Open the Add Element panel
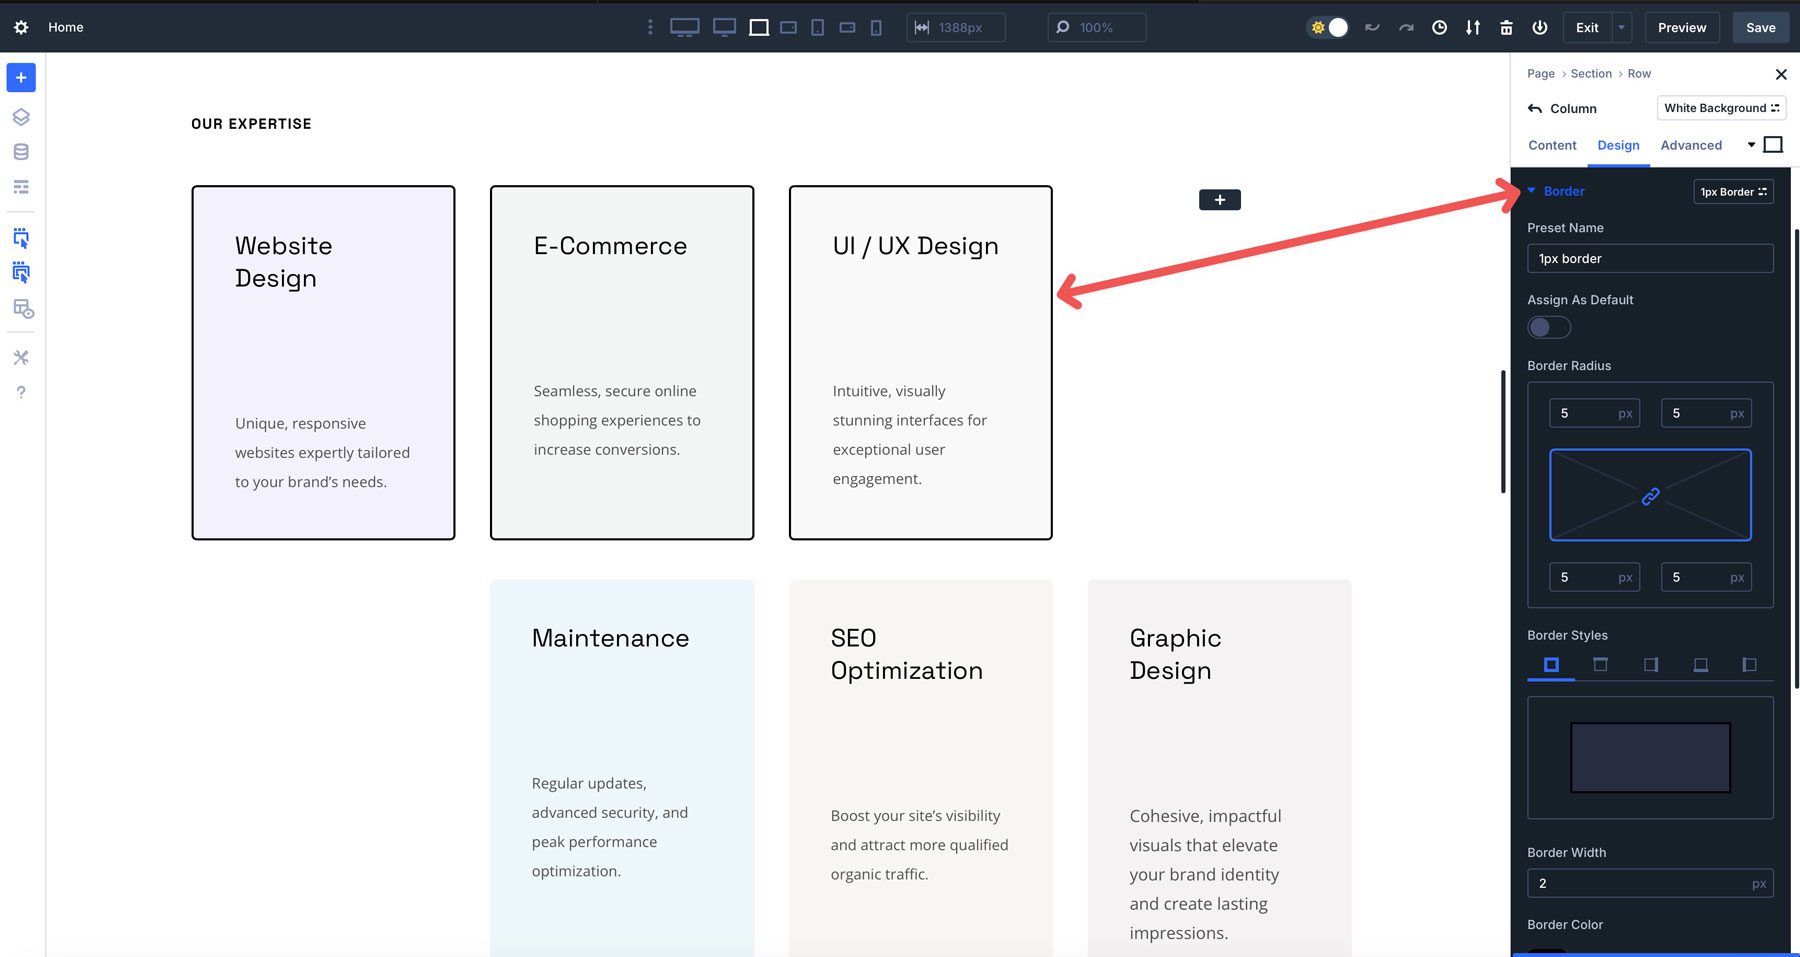The height and width of the screenshot is (957, 1800). pyautogui.click(x=20, y=77)
